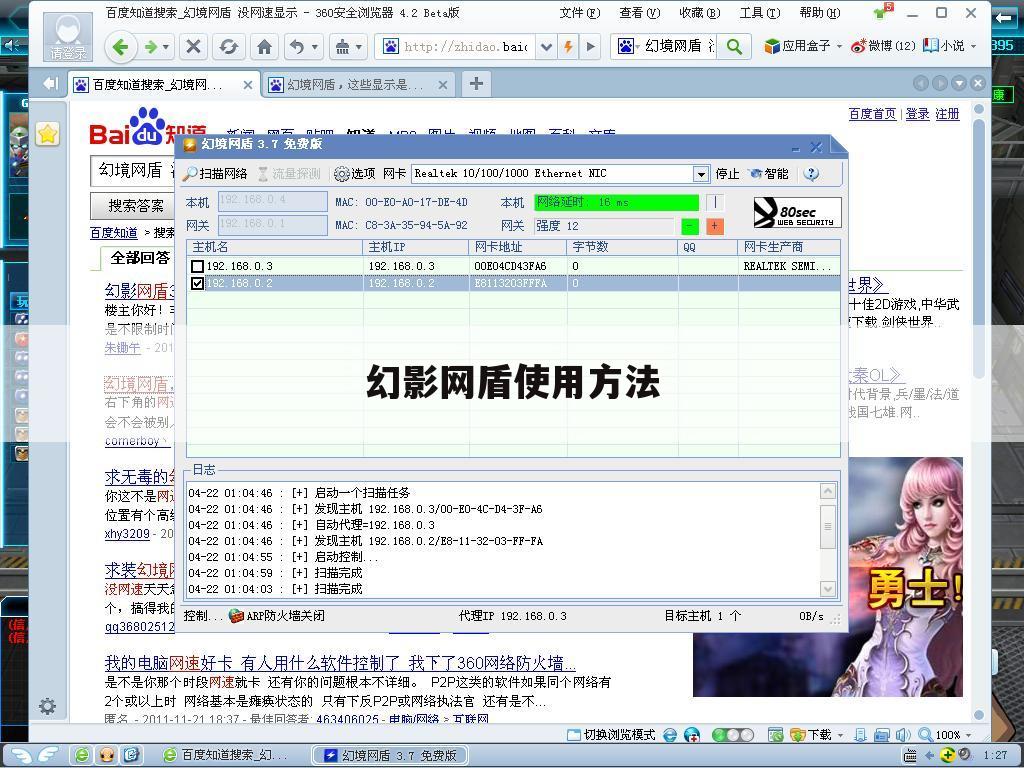1024x768 pixels.
Task: Open the 收藏(B) menu
Action: 699,12
